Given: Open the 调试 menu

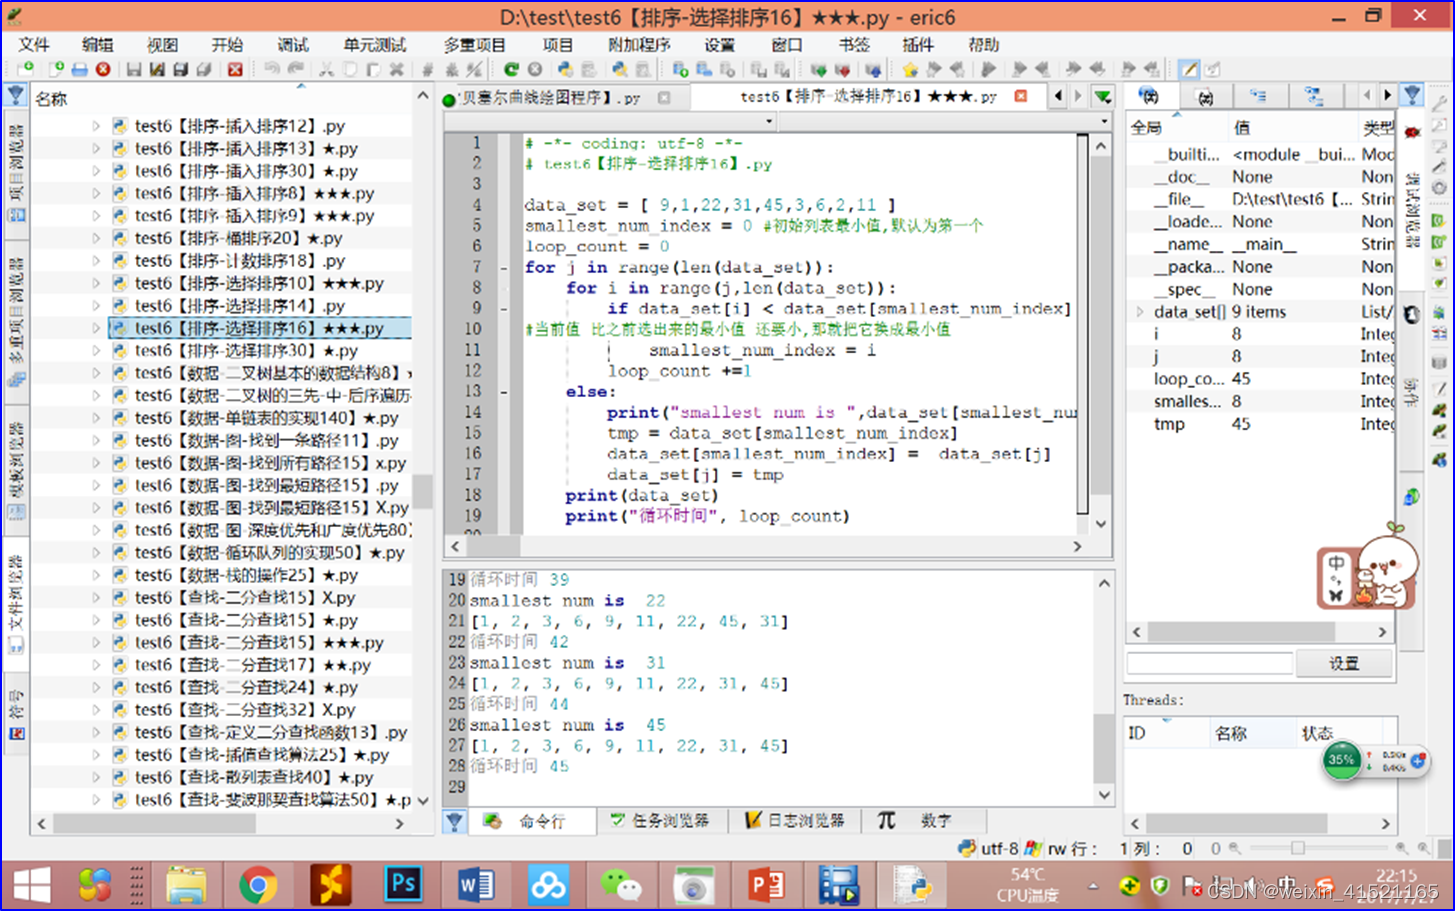Looking at the screenshot, I should (292, 45).
